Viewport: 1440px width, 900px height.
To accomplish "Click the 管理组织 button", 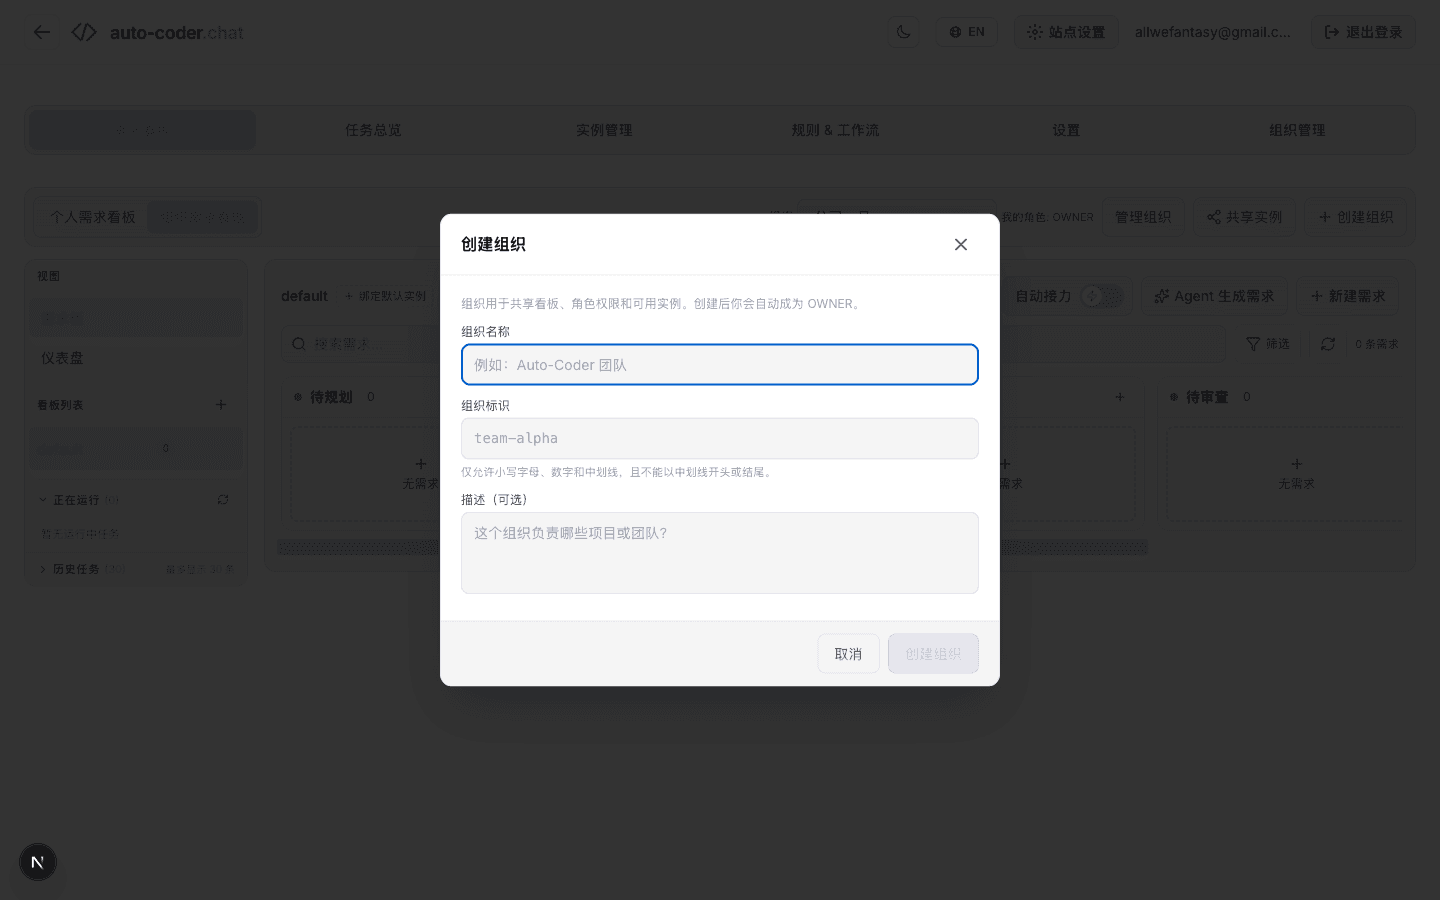I will tap(1144, 217).
